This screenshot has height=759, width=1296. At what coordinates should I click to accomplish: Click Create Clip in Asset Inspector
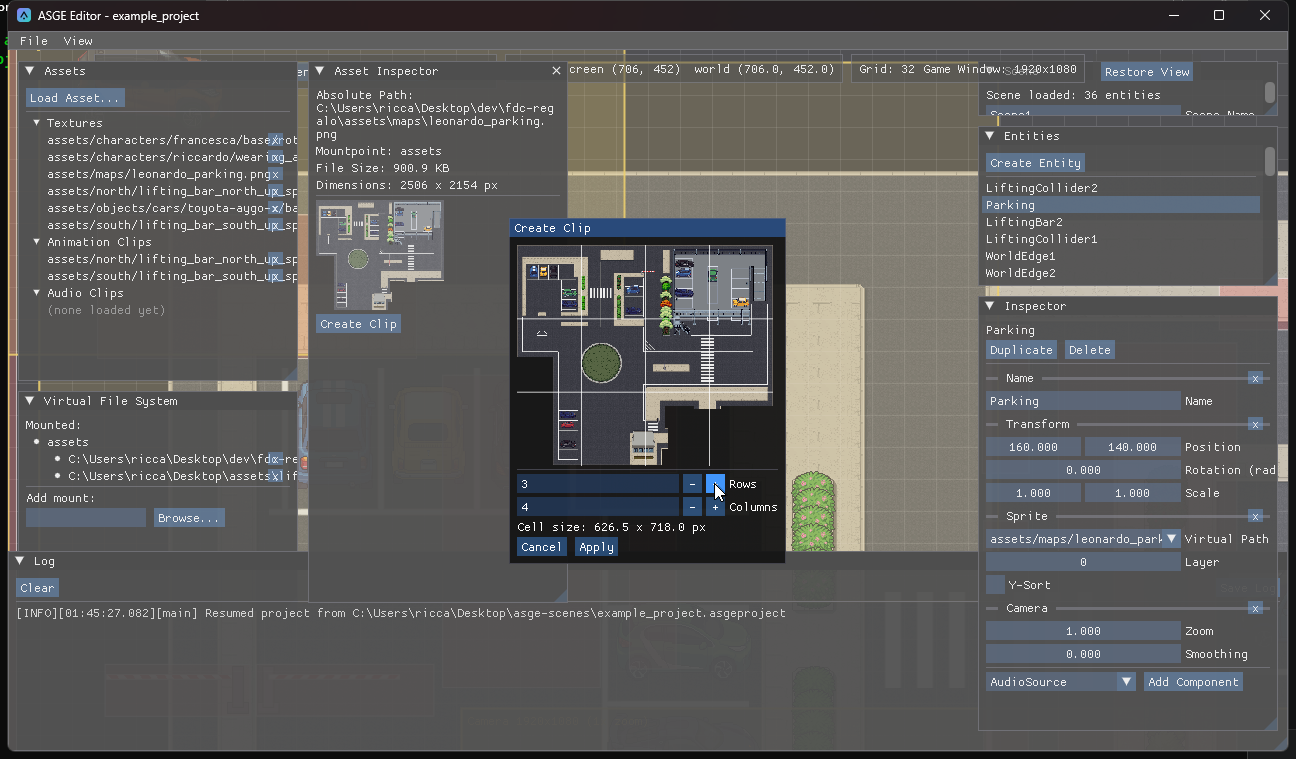[358, 324]
